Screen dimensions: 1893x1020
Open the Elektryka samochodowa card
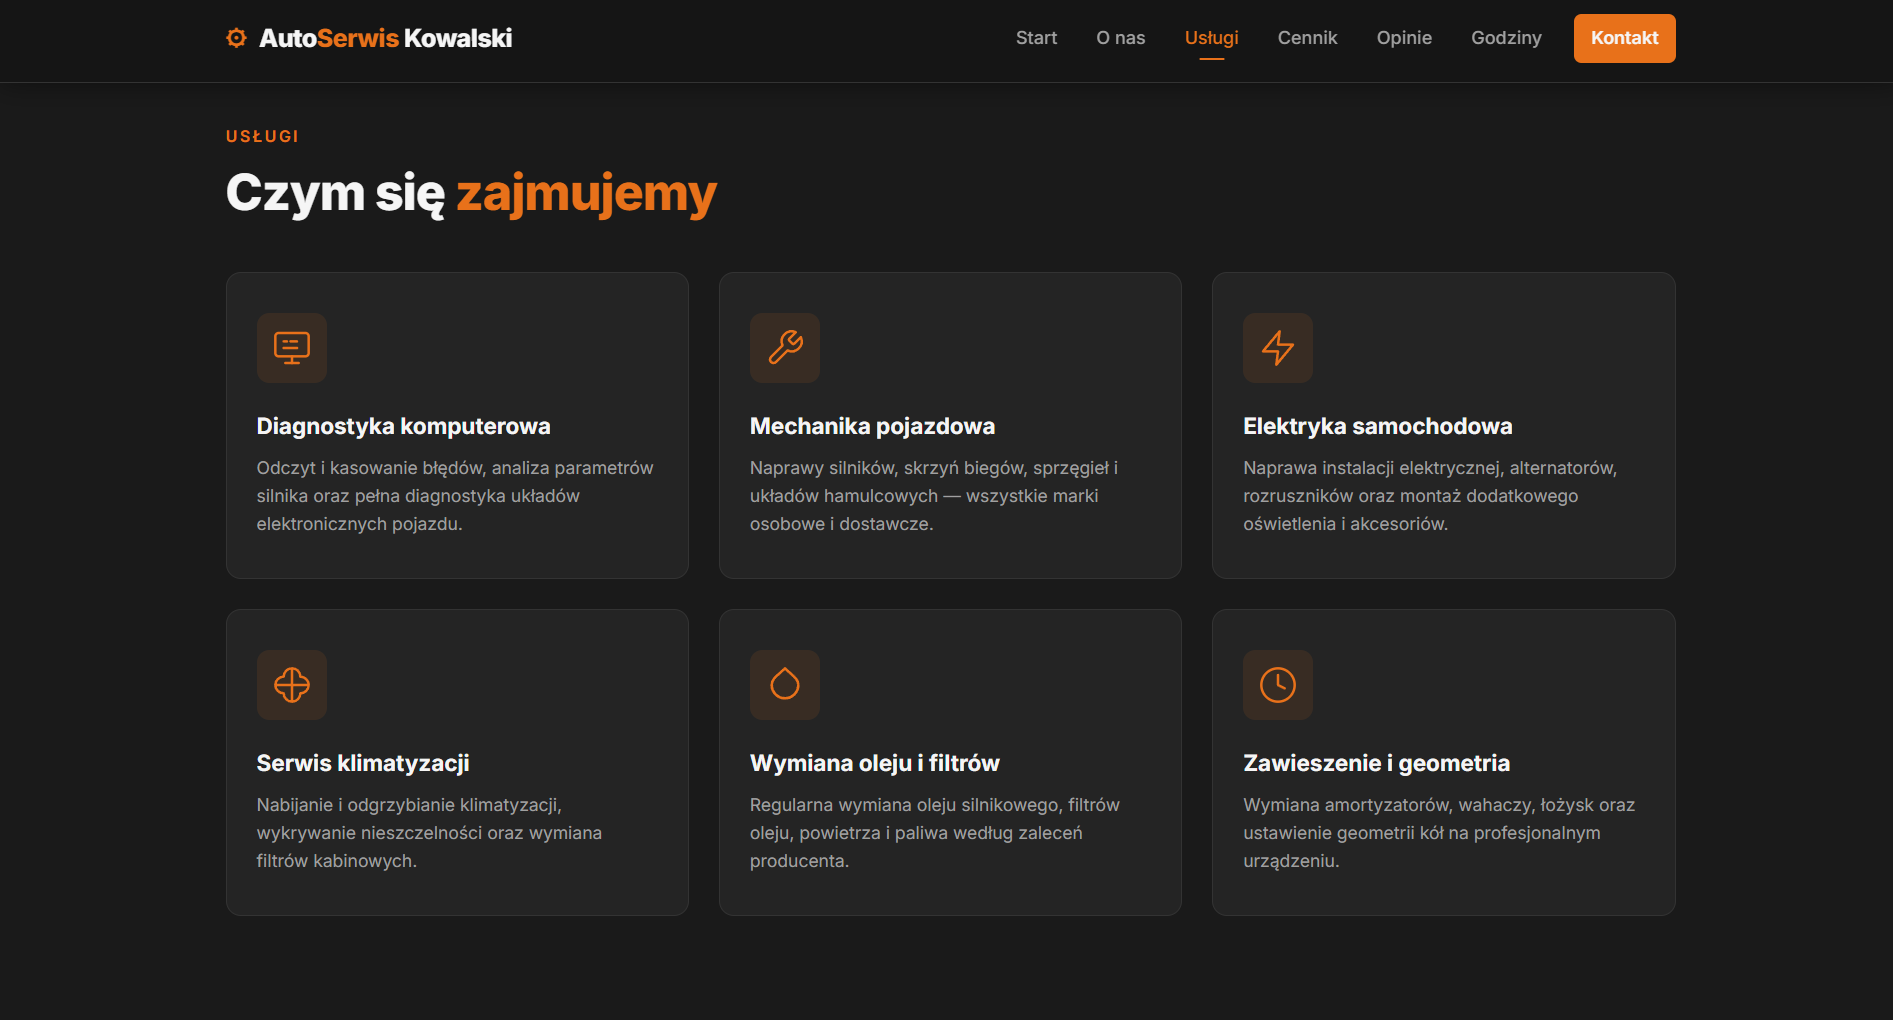1443,425
